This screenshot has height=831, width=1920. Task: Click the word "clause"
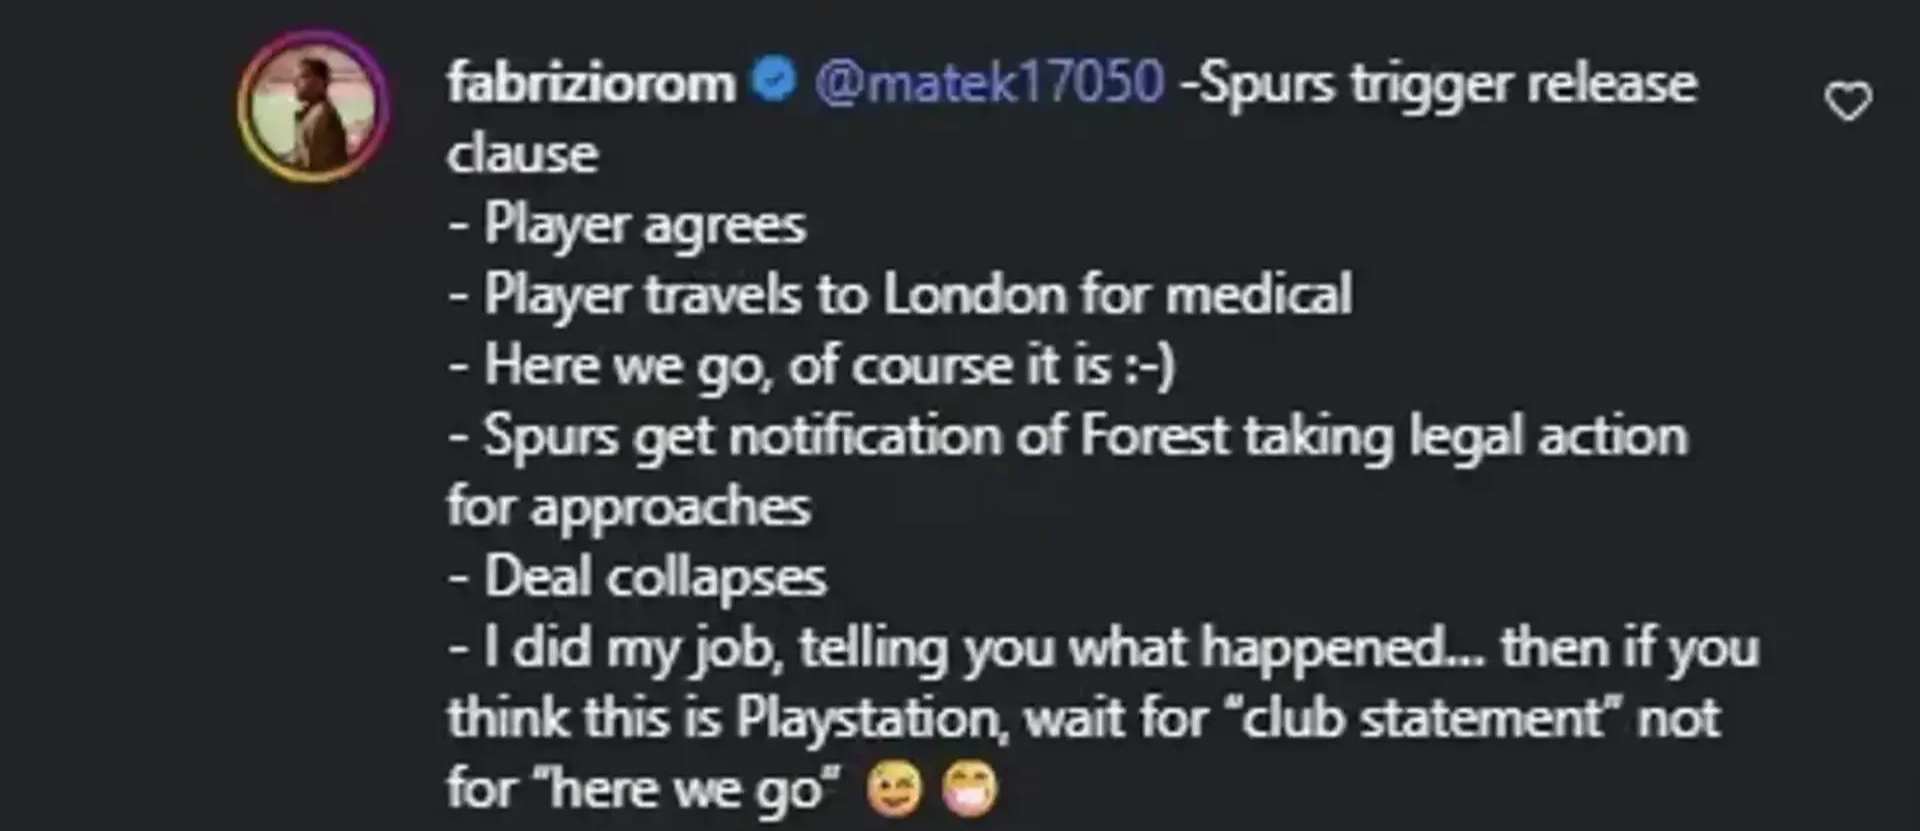click(x=522, y=154)
